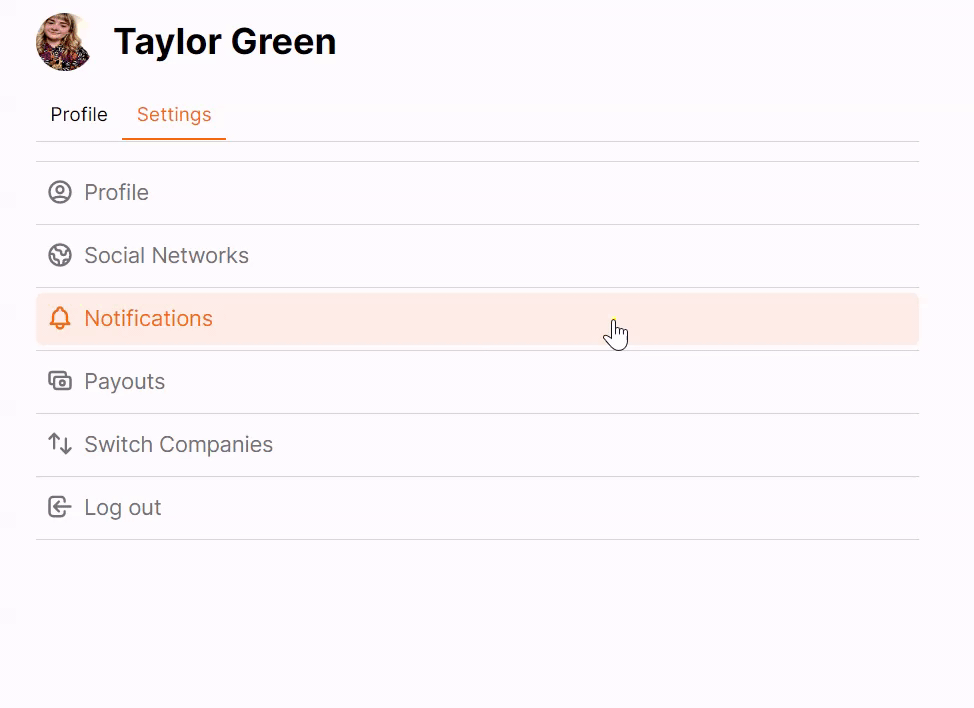Open the Payouts section
Viewport: 974px width, 708px height.
tap(125, 381)
